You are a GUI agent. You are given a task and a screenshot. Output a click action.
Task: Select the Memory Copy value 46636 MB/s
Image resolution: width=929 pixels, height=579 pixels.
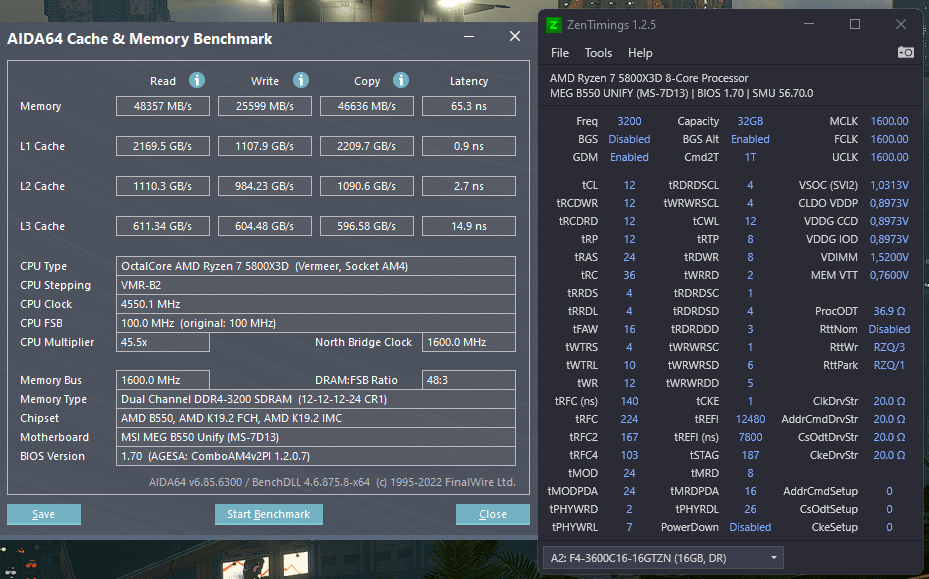(367, 106)
